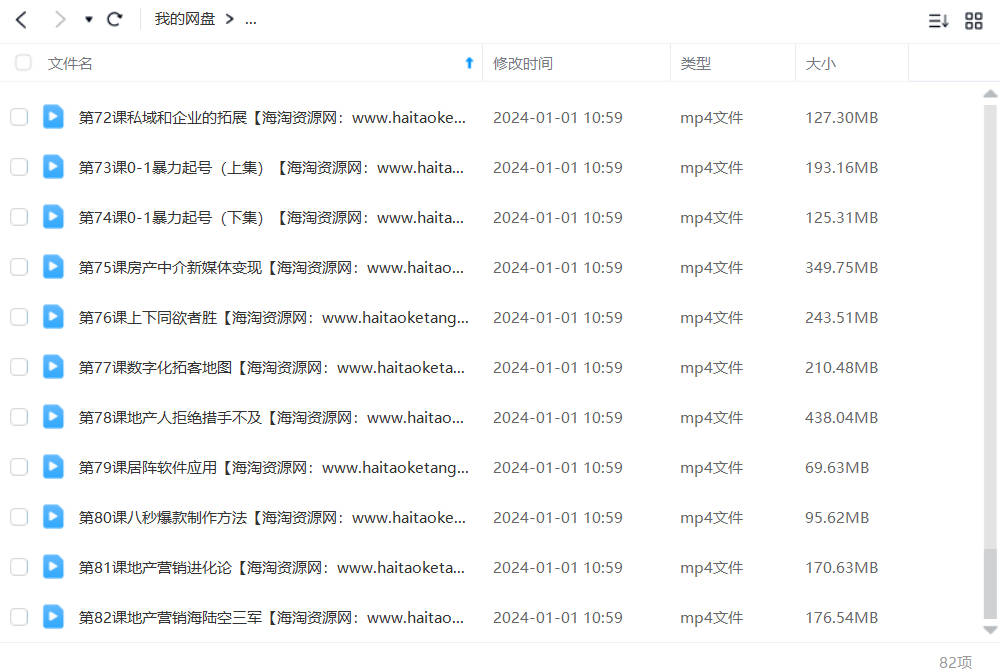Open the navigation history dropdown arrow
The image size is (1000, 672).
click(89, 20)
